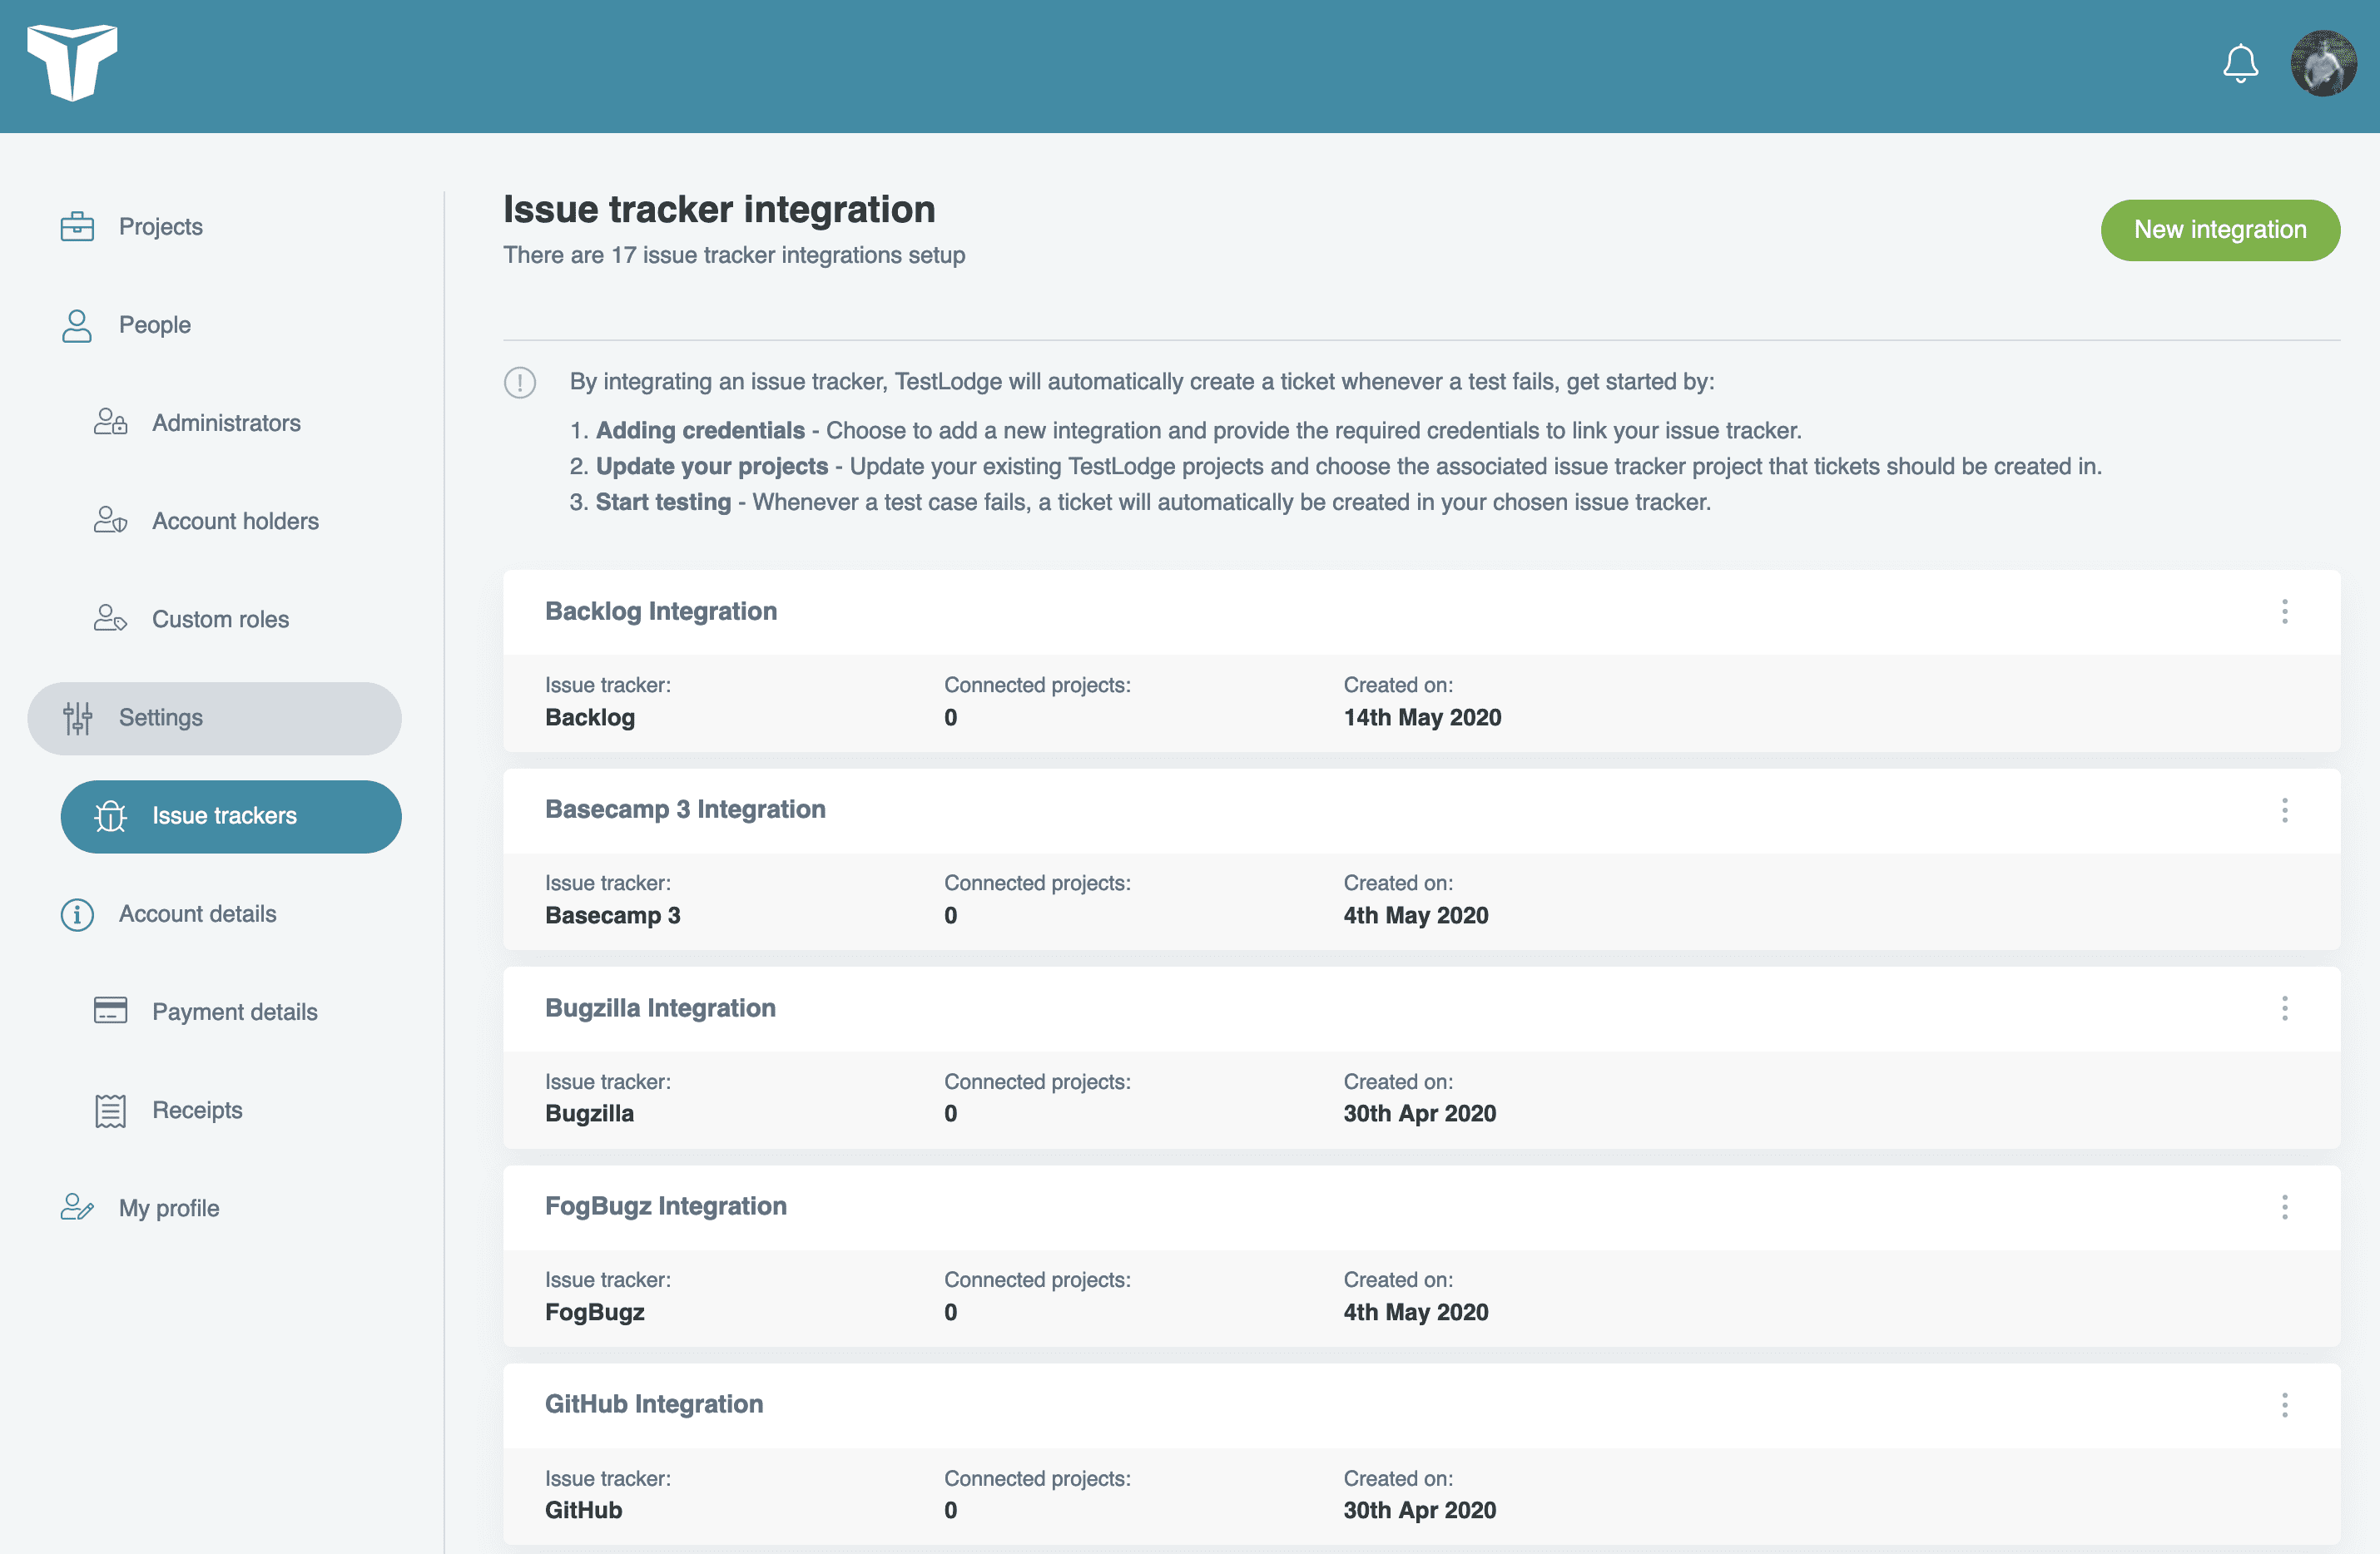Open the user avatar menu
The width and height of the screenshot is (2380, 1554).
coord(2323,63)
